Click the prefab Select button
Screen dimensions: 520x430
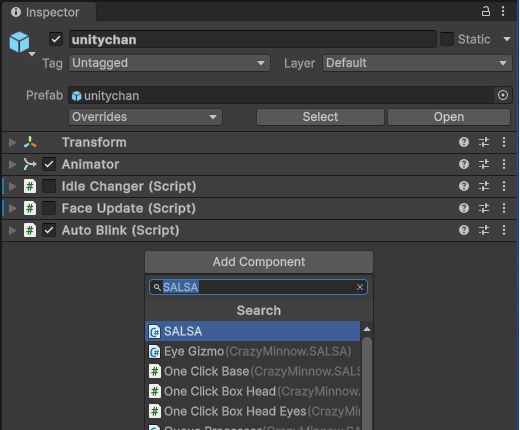(x=320, y=117)
